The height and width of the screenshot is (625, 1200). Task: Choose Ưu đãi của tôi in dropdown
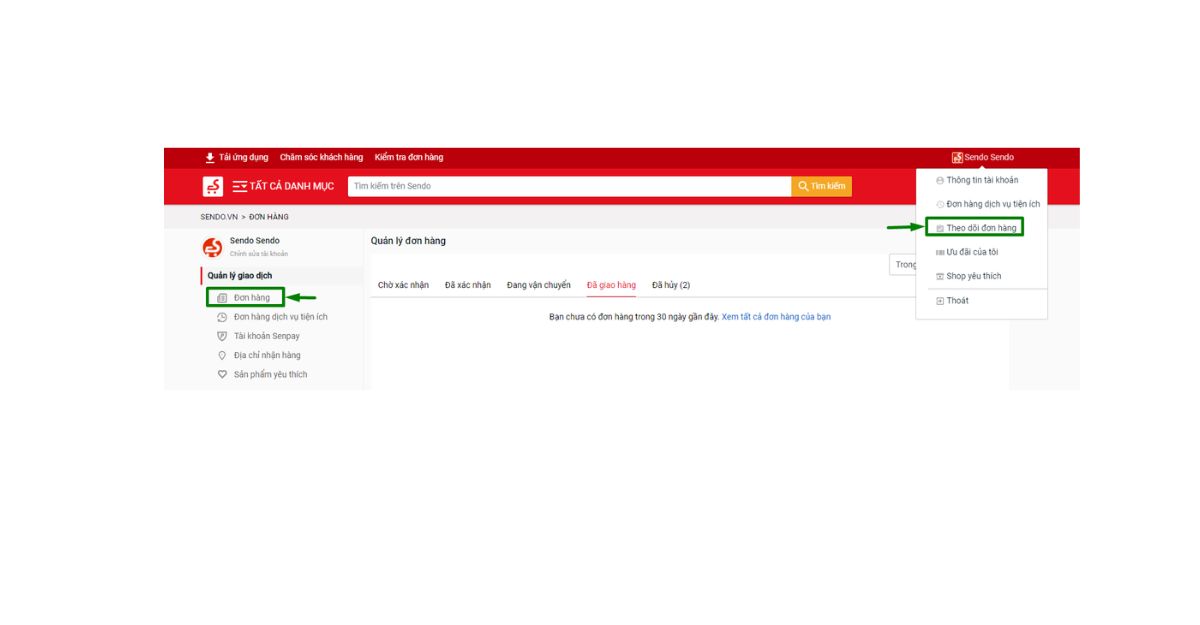(x=972, y=252)
